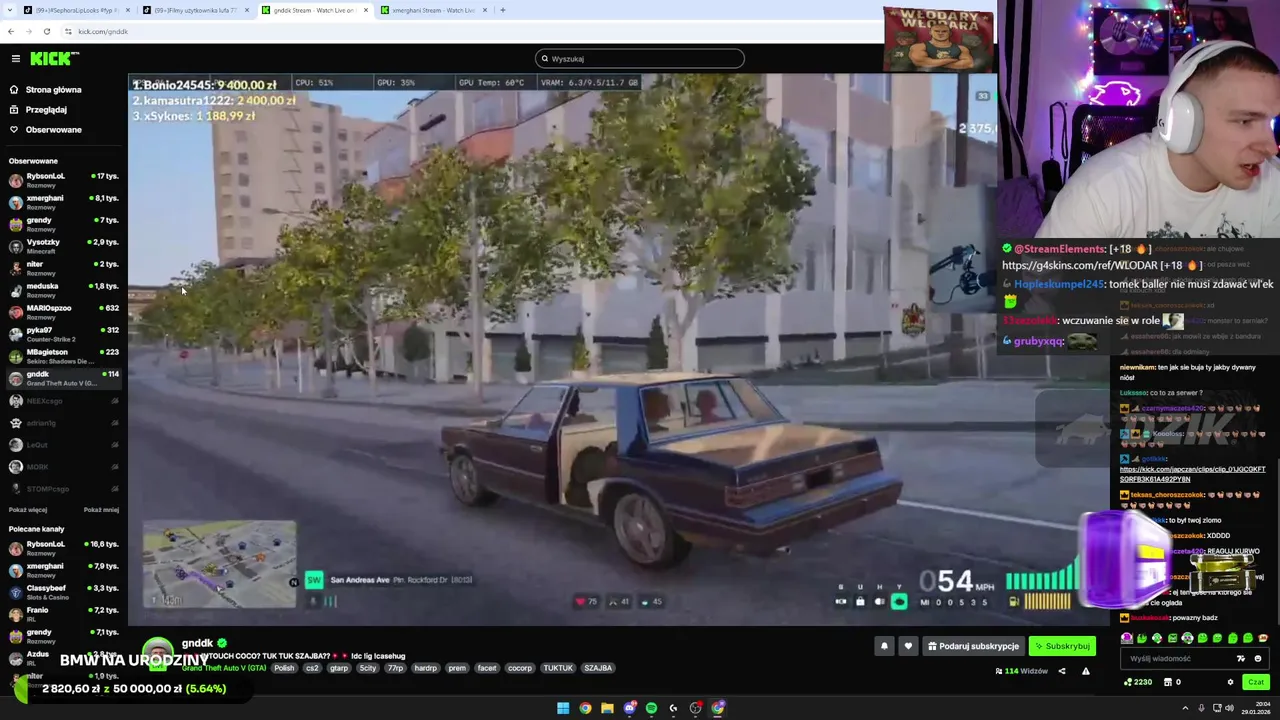Click the TUKTUK tag
The image size is (1280, 720).
pos(558,668)
